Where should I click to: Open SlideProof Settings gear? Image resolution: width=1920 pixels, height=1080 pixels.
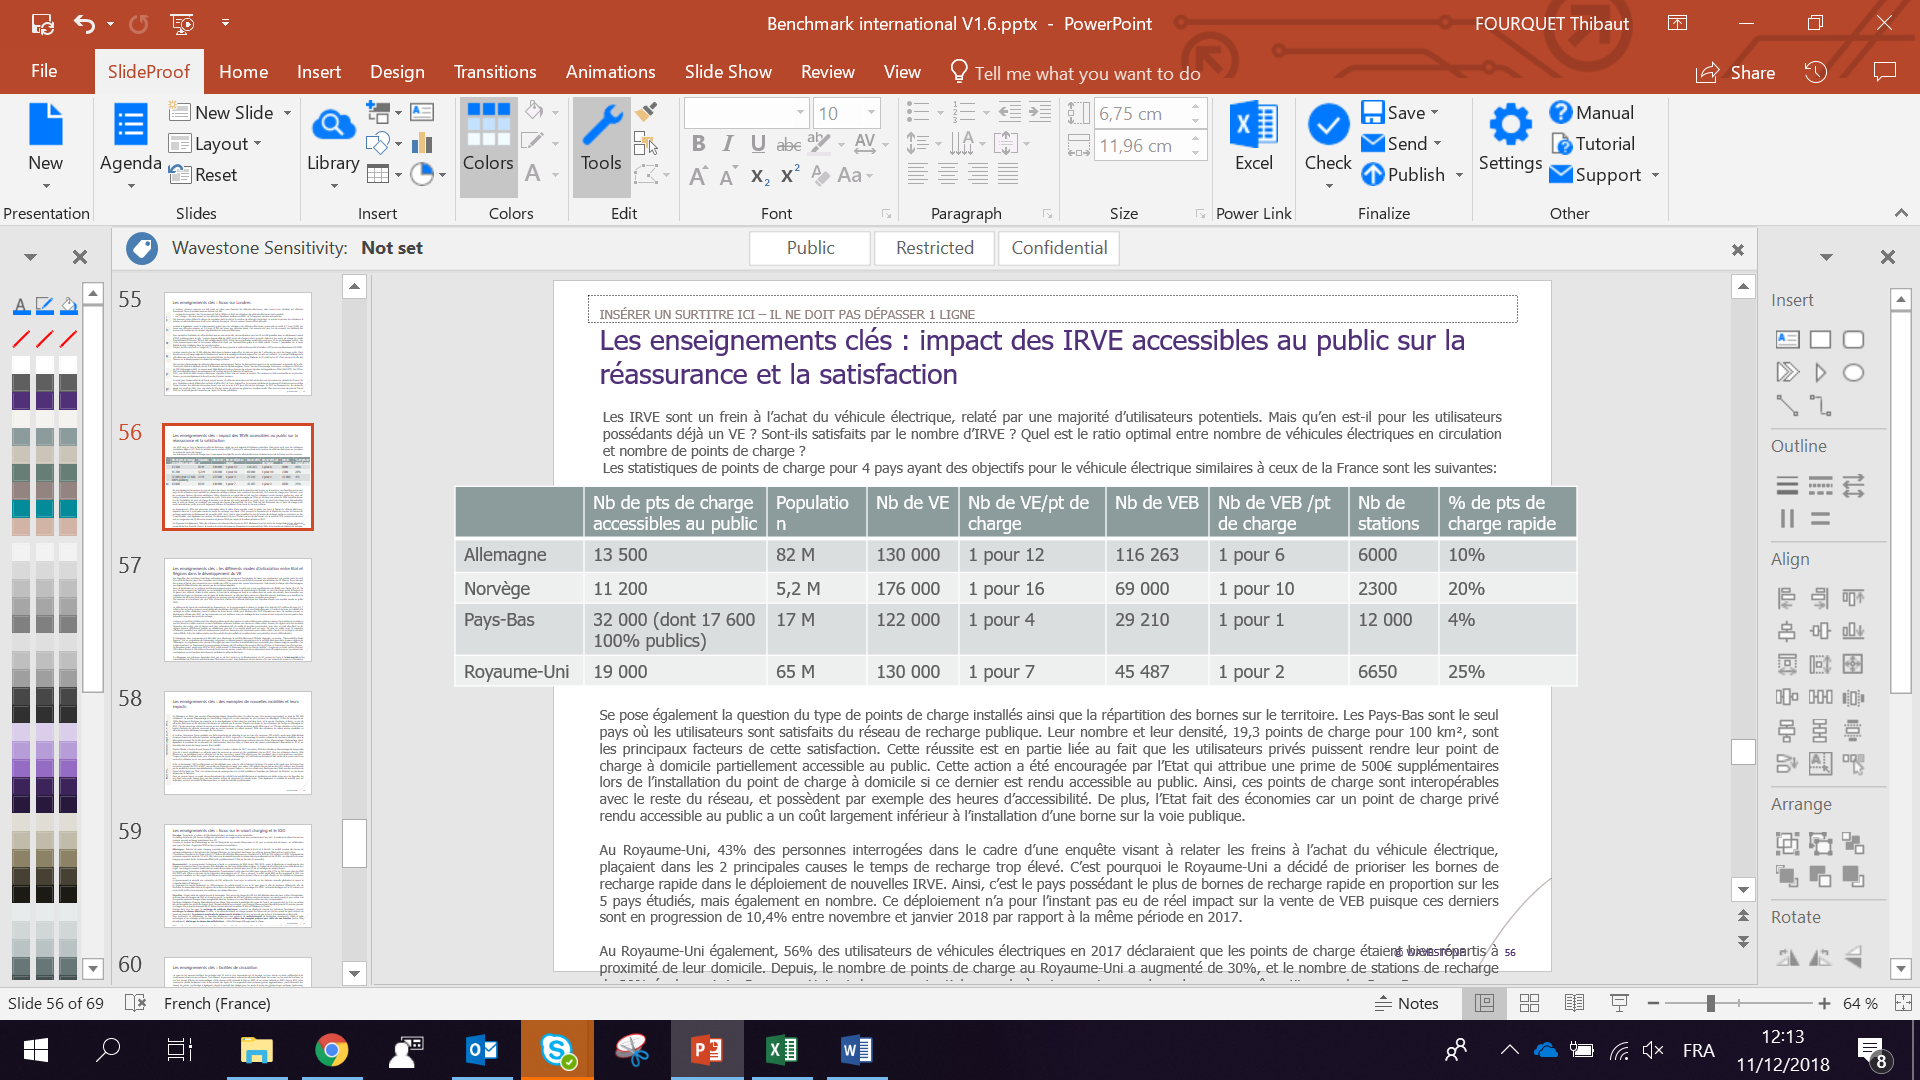tap(1510, 138)
